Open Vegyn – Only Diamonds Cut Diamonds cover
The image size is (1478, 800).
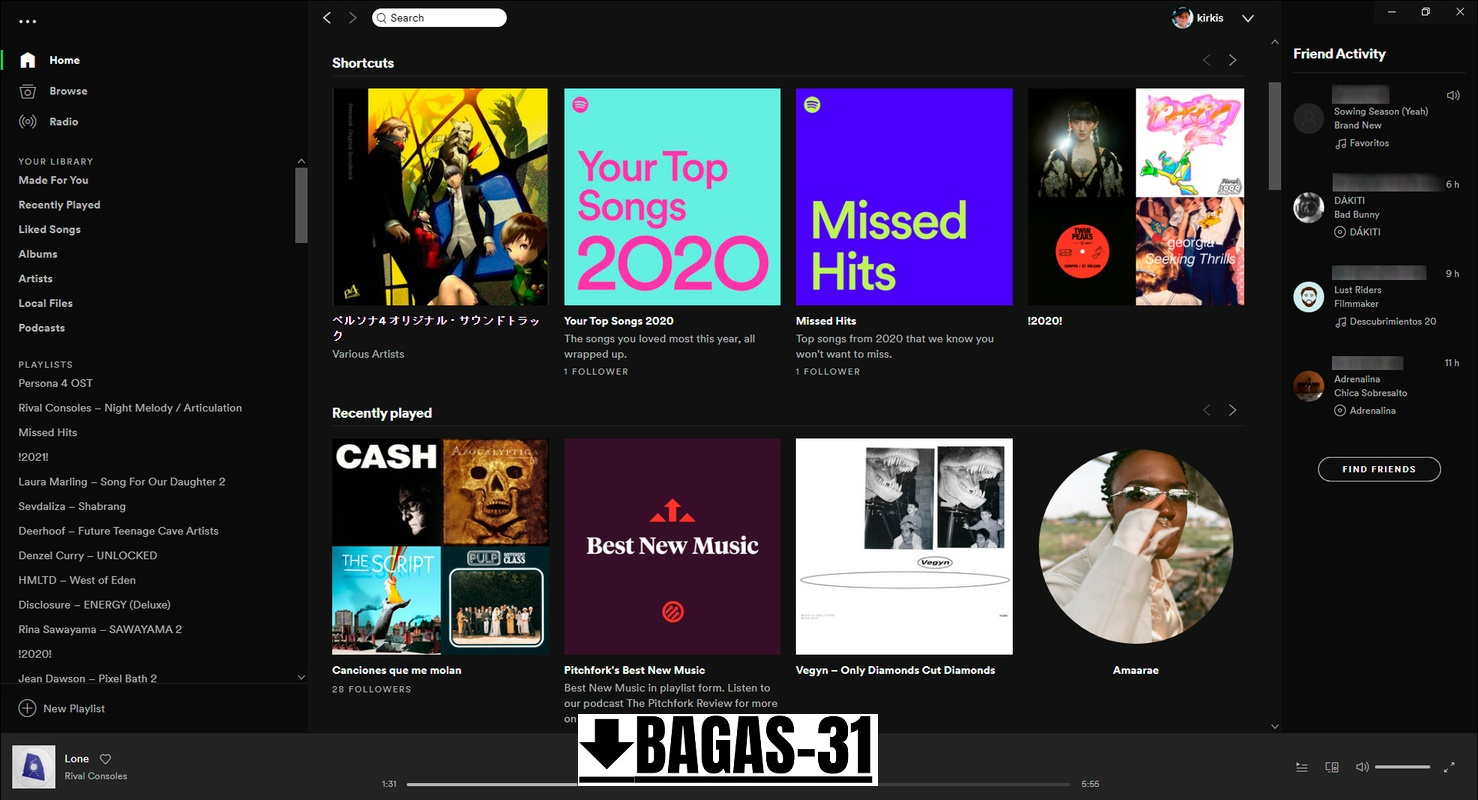(x=904, y=547)
